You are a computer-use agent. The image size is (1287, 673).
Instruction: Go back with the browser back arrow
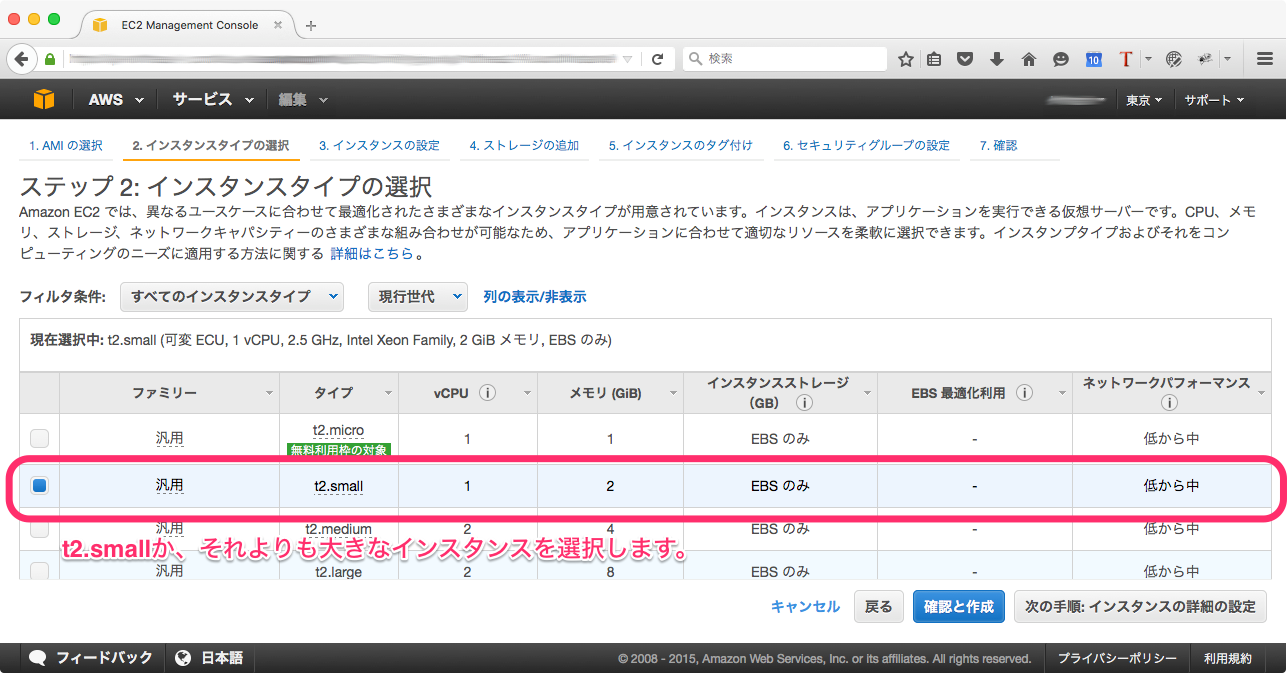pos(22,59)
